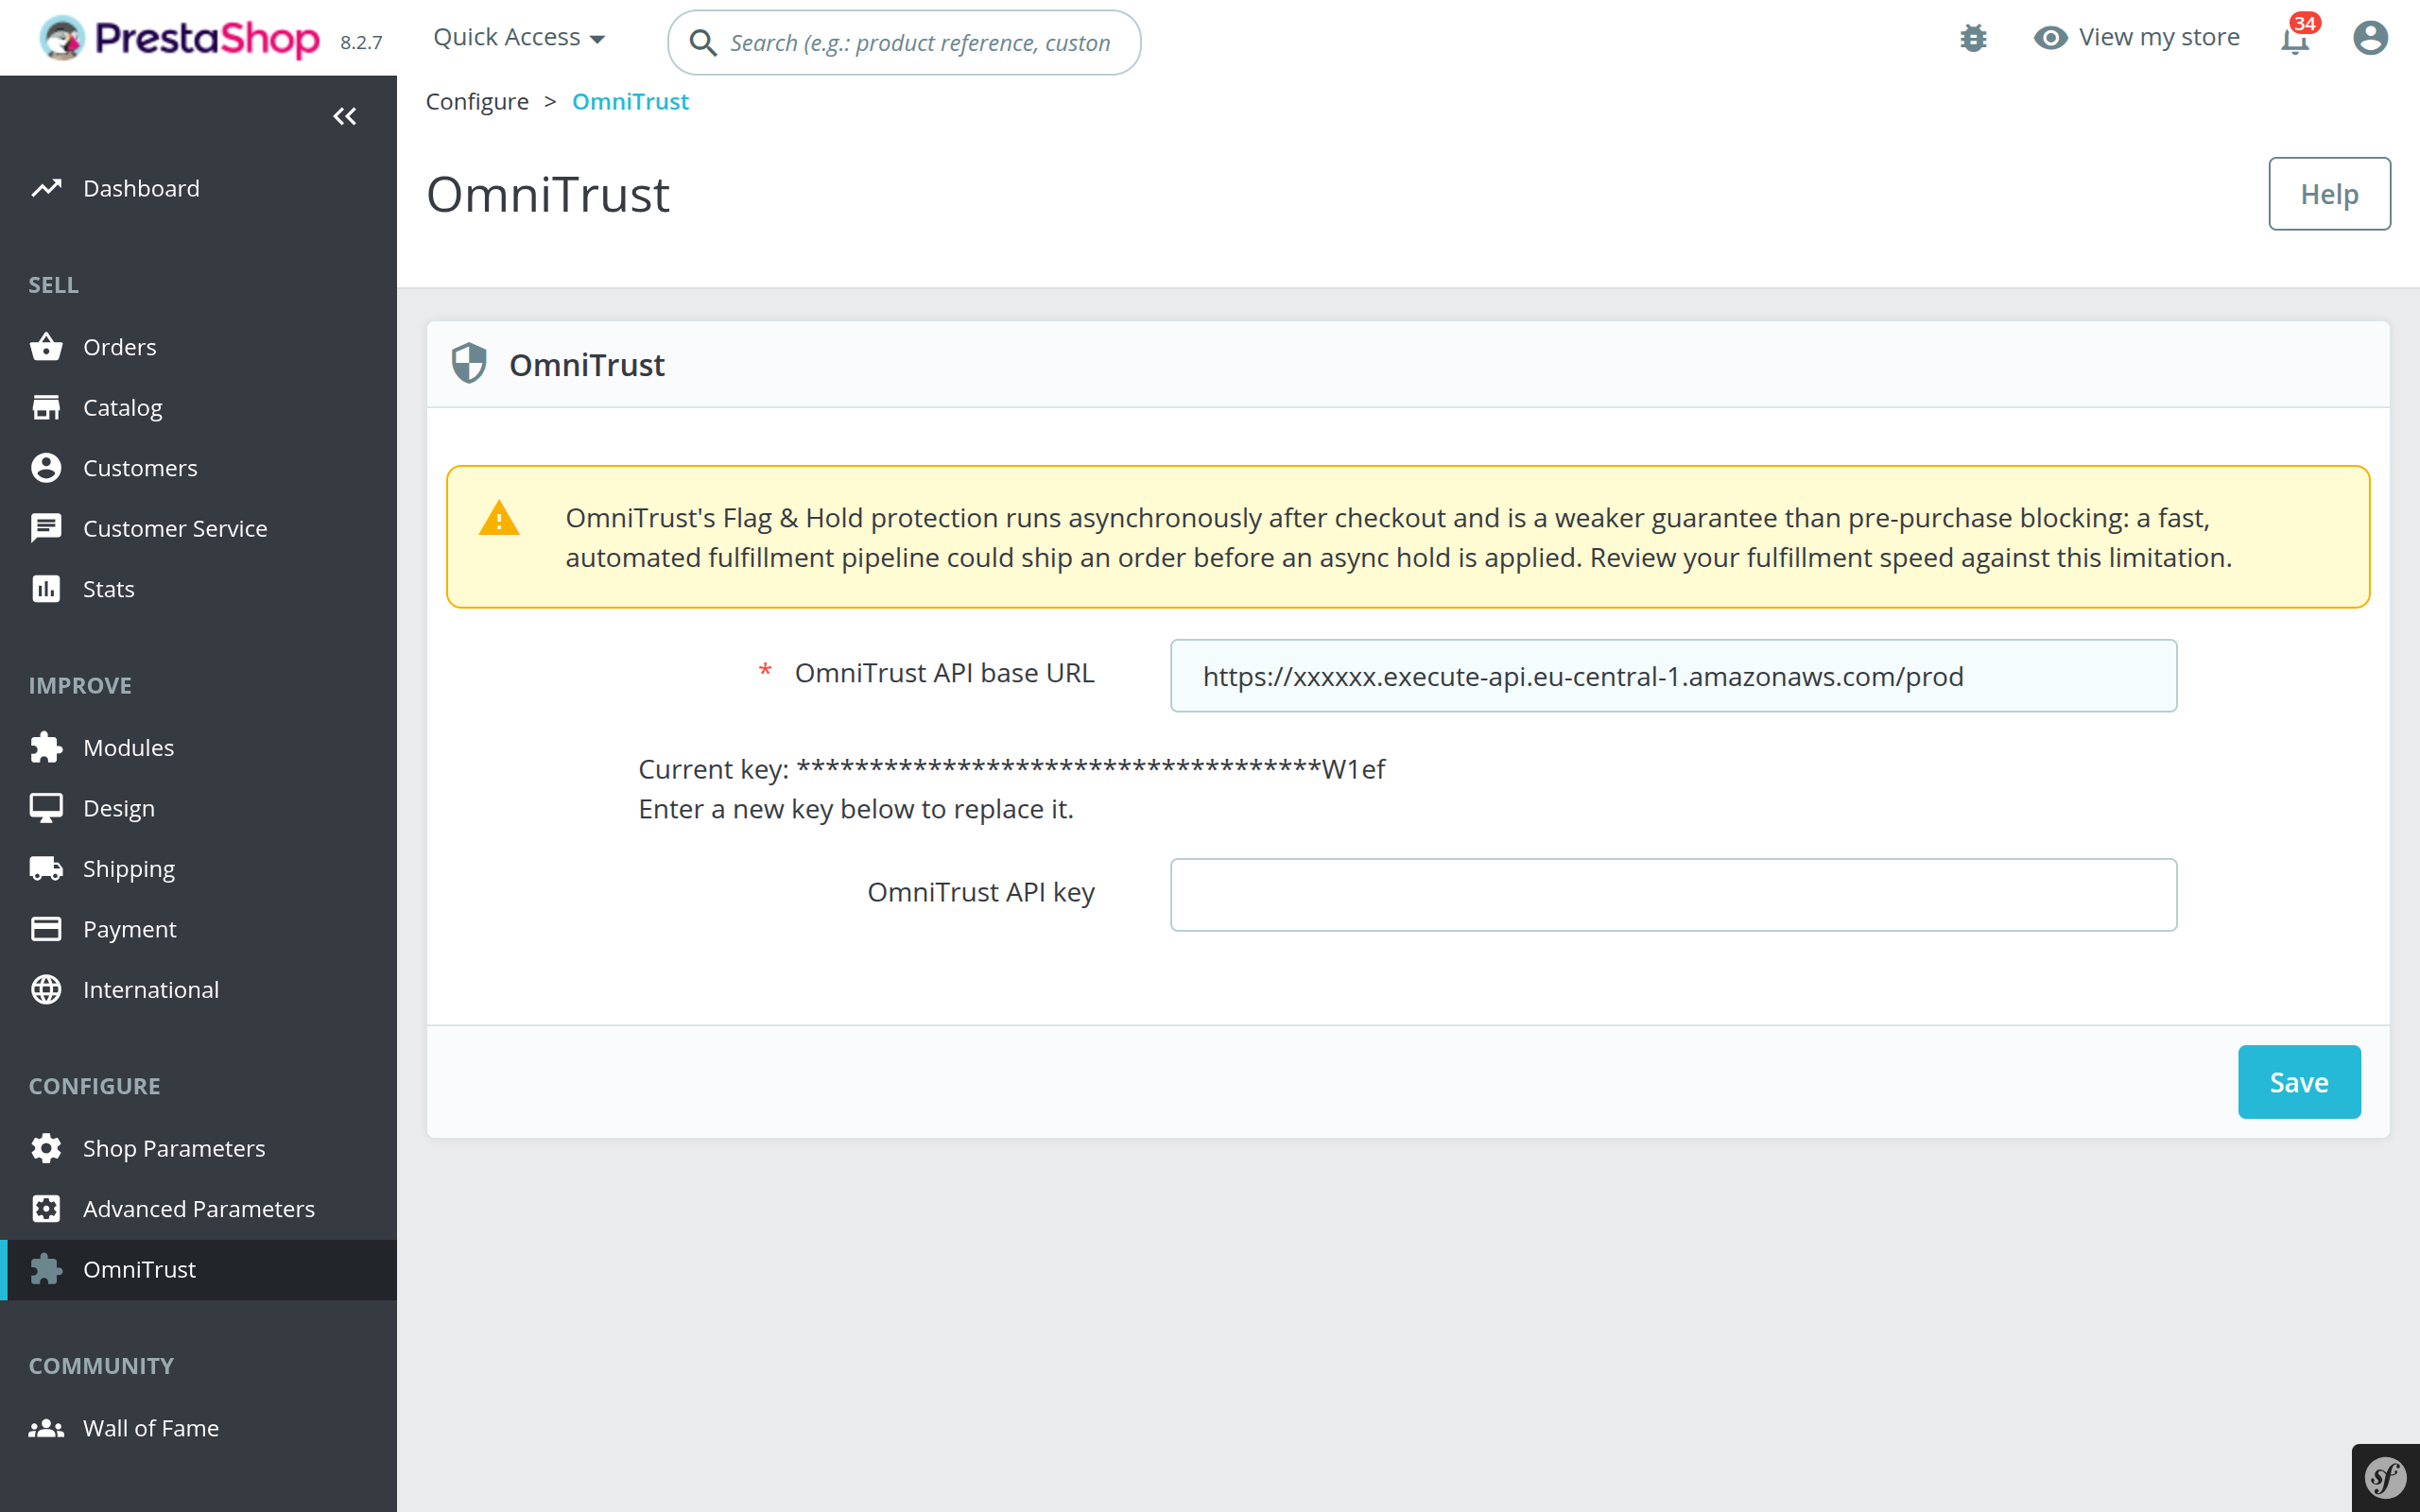Click the 'OmniTrust API base URL' label
This screenshot has height=1512, width=2420.
pos(944,673)
